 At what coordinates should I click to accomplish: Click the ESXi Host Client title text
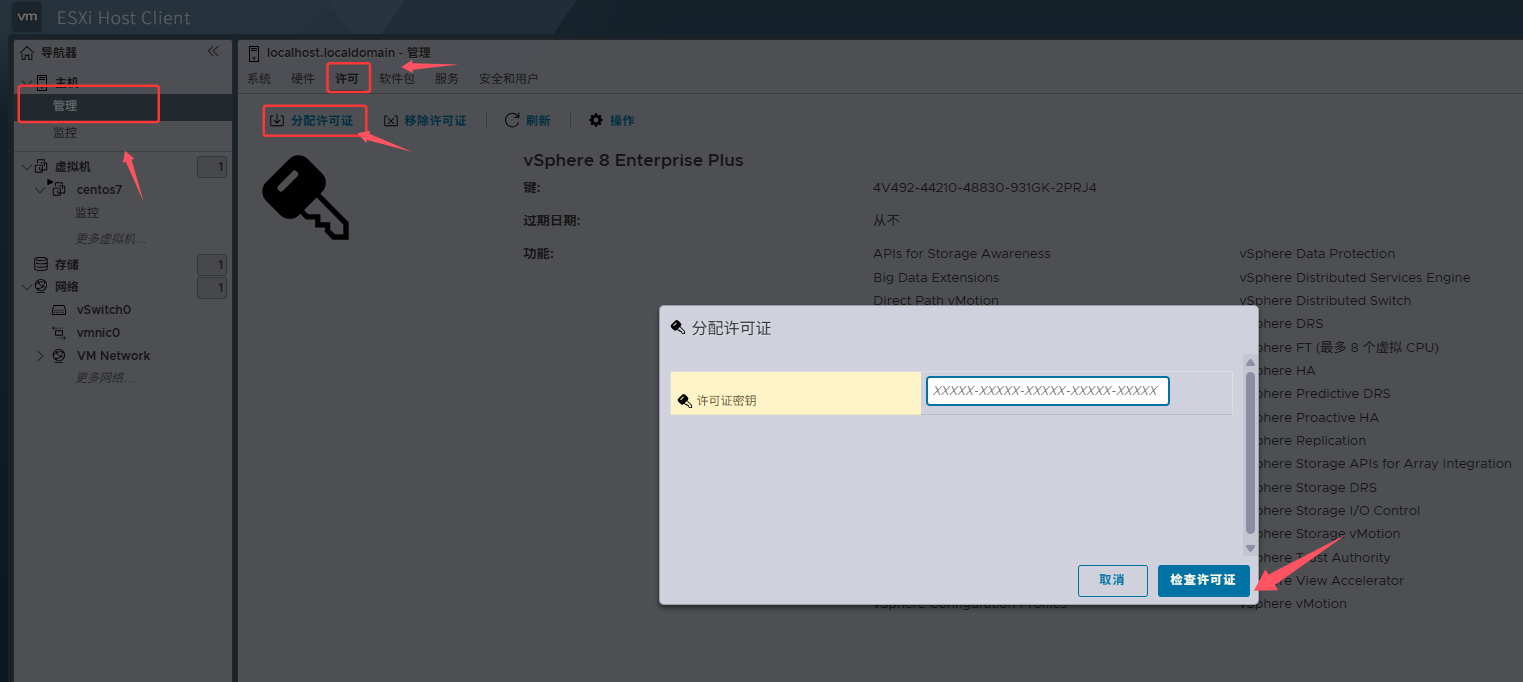123,18
